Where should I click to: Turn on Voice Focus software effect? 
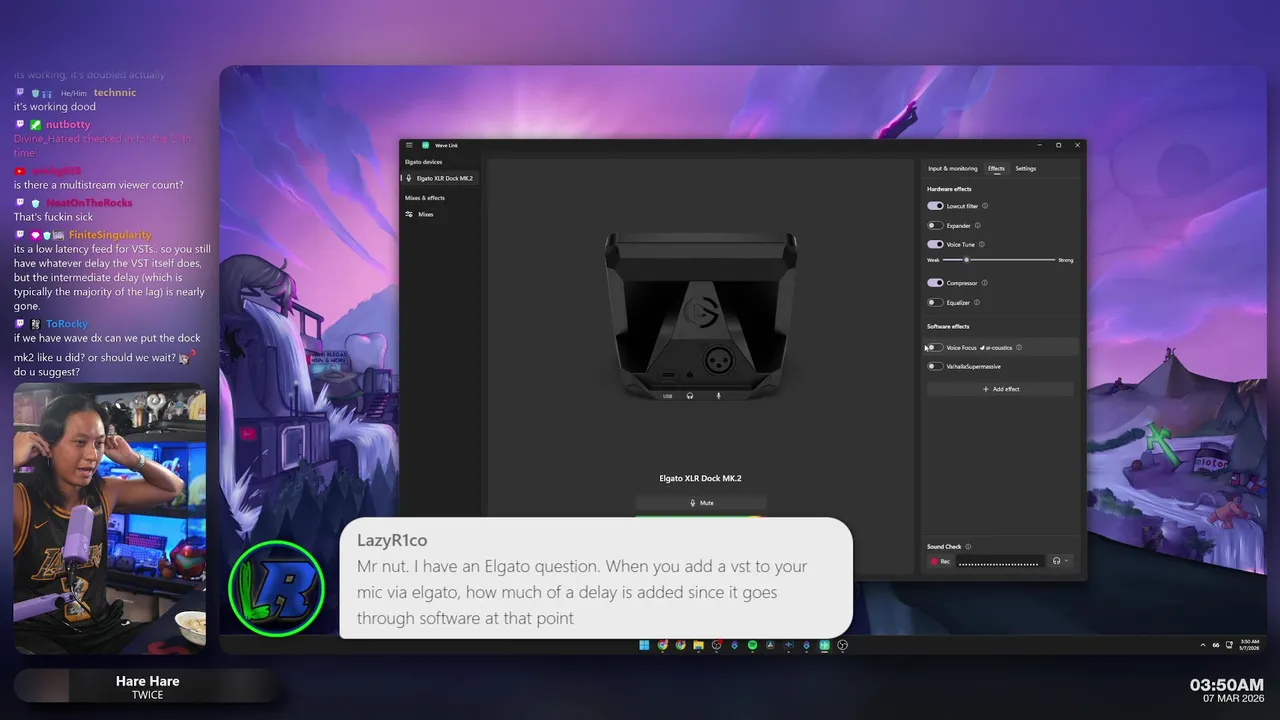(x=935, y=347)
